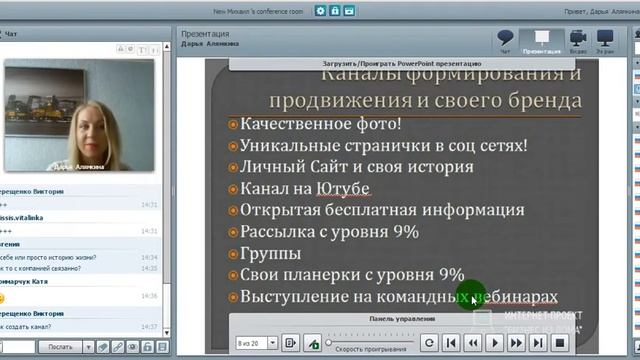
Task: Click the chat eraser/clear icon
Action: pyautogui.click(x=103, y=347)
